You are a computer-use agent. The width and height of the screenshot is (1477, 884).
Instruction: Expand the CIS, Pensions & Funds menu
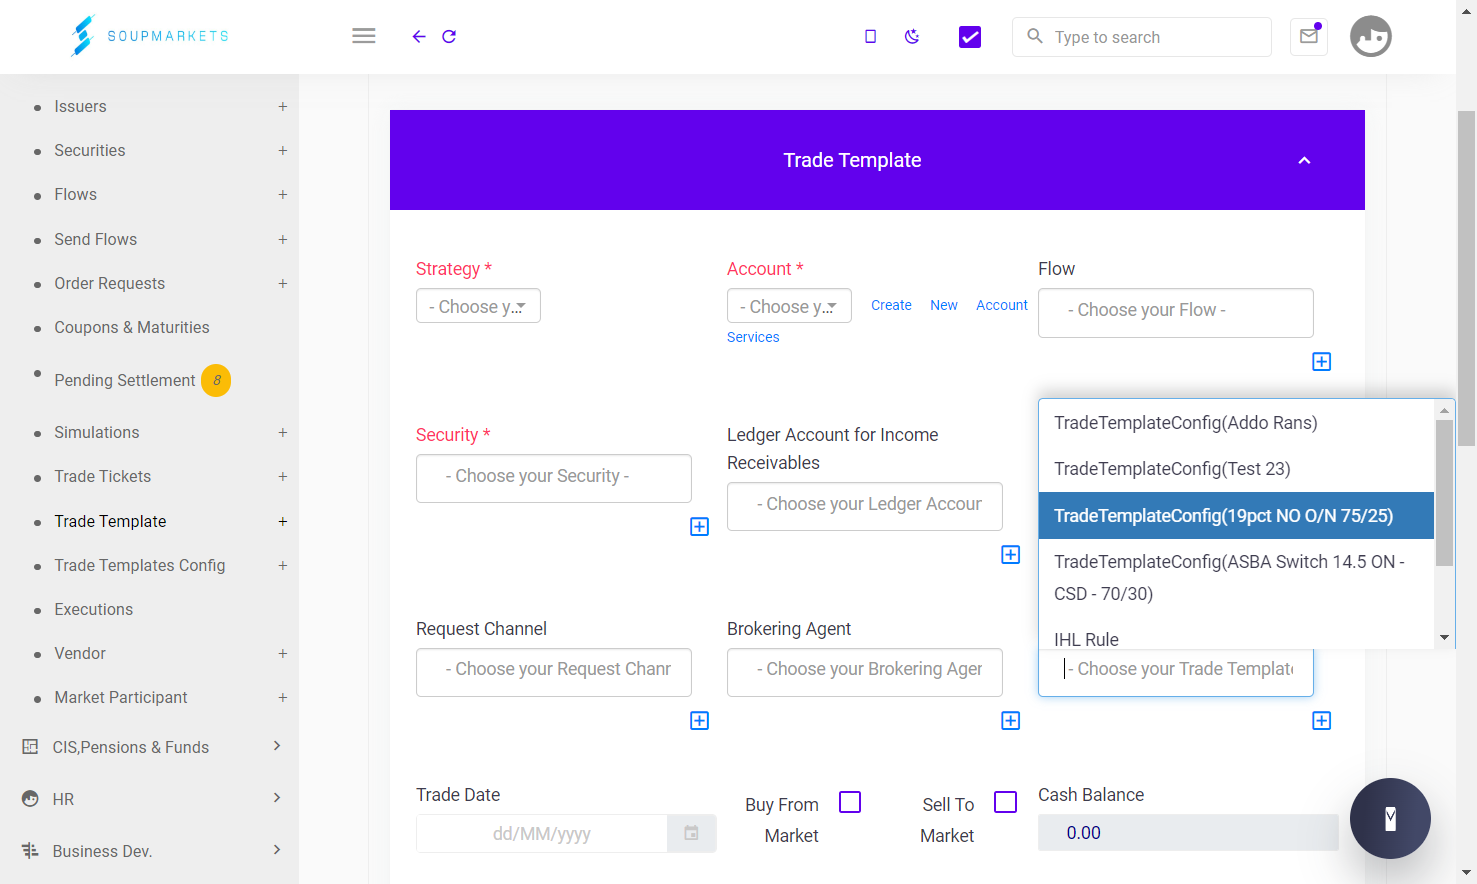149,747
